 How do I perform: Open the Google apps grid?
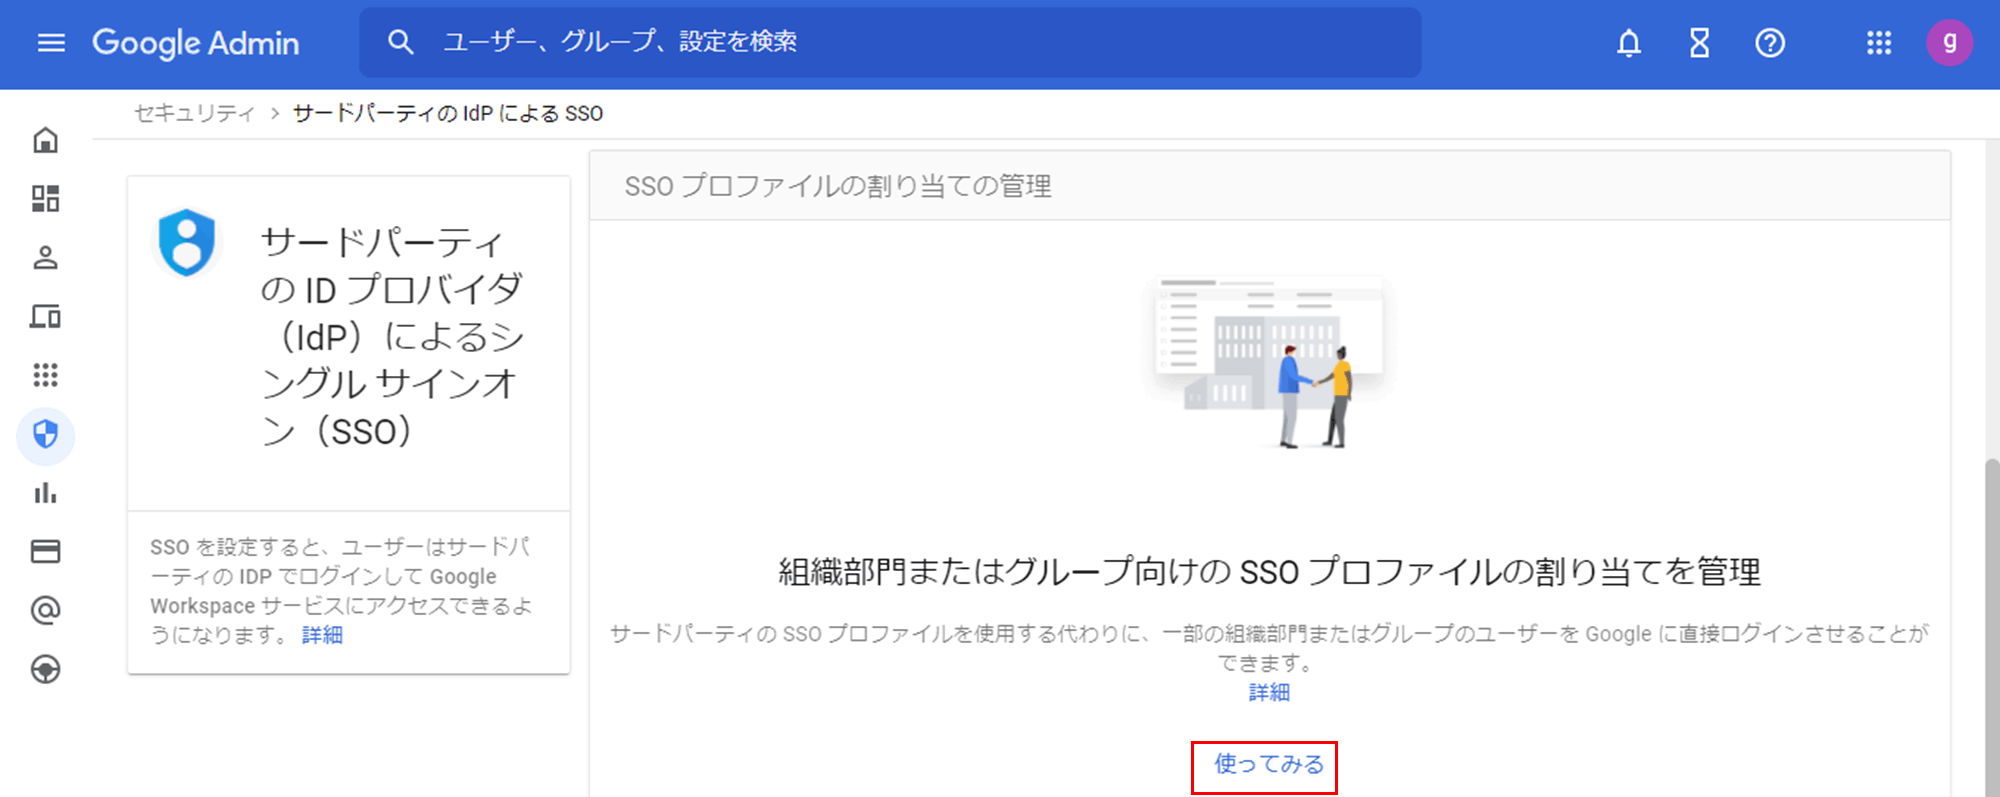1879,43
